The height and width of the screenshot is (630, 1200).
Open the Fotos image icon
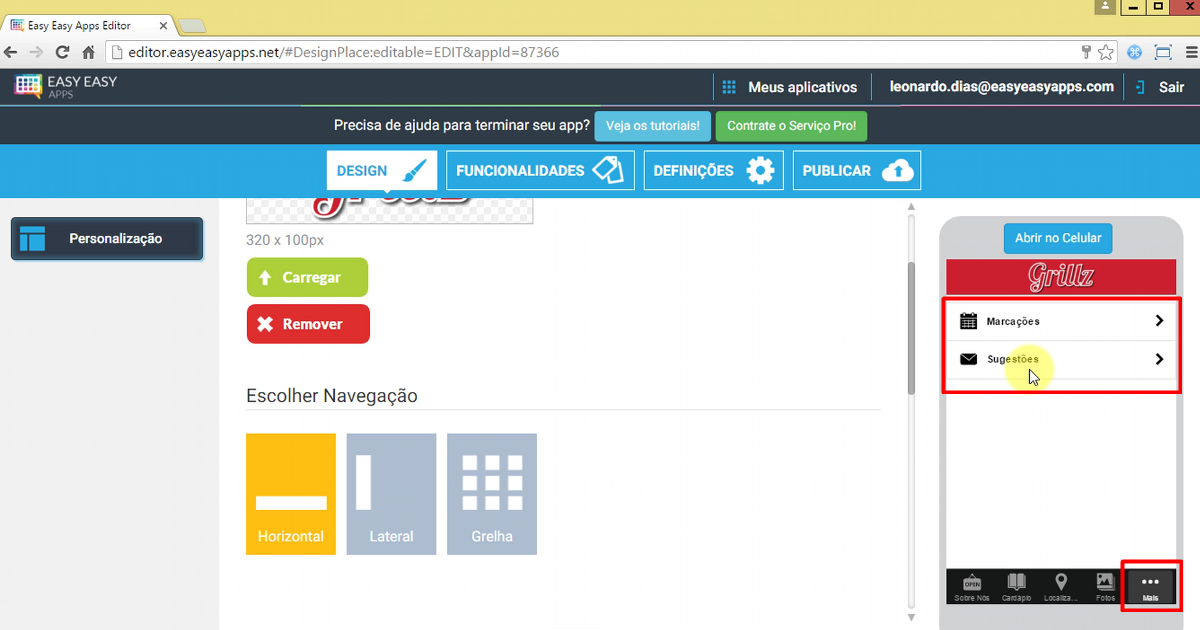pos(1105,583)
